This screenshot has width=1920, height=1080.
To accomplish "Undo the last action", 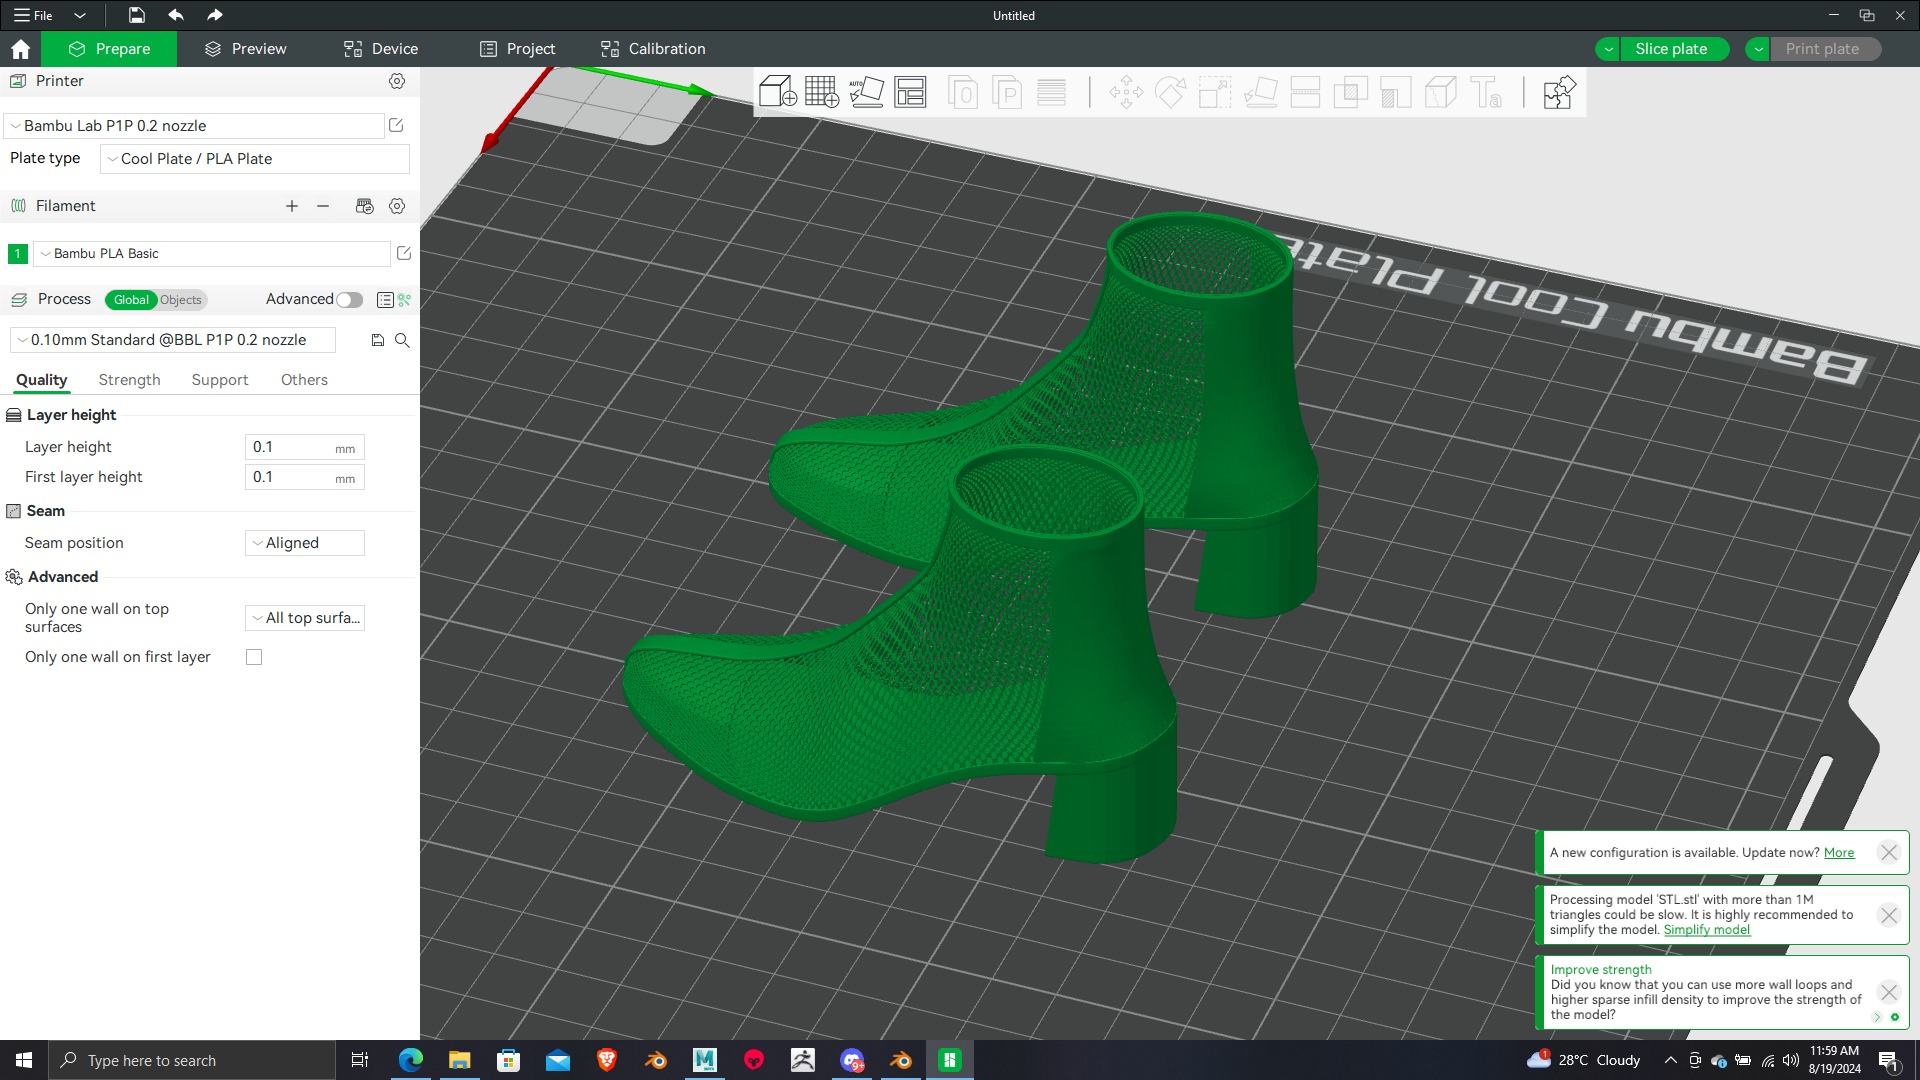I will (176, 15).
